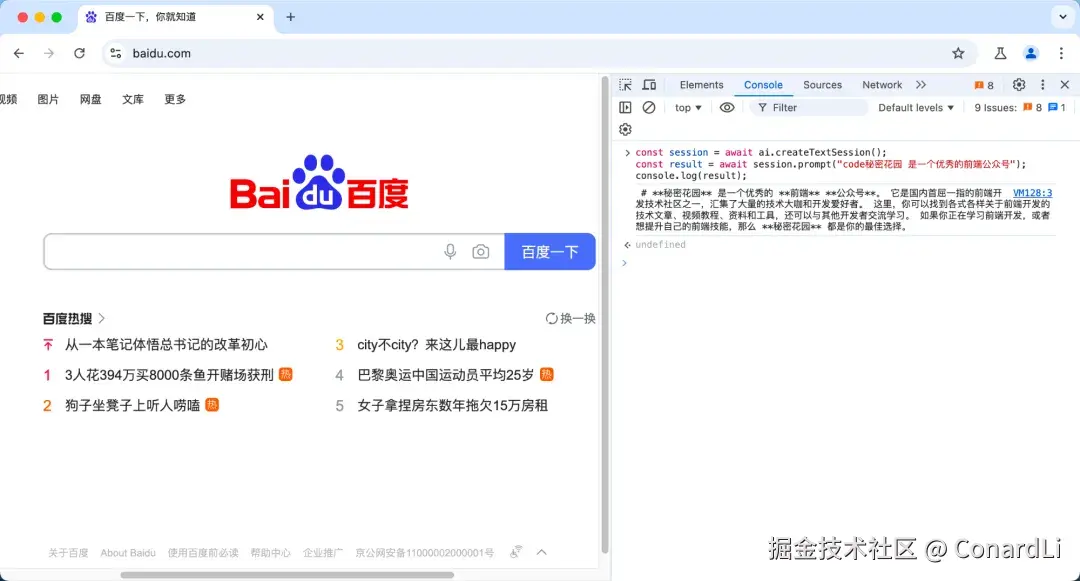
Task: Close the Baidu browser tab
Action: click(260, 17)
